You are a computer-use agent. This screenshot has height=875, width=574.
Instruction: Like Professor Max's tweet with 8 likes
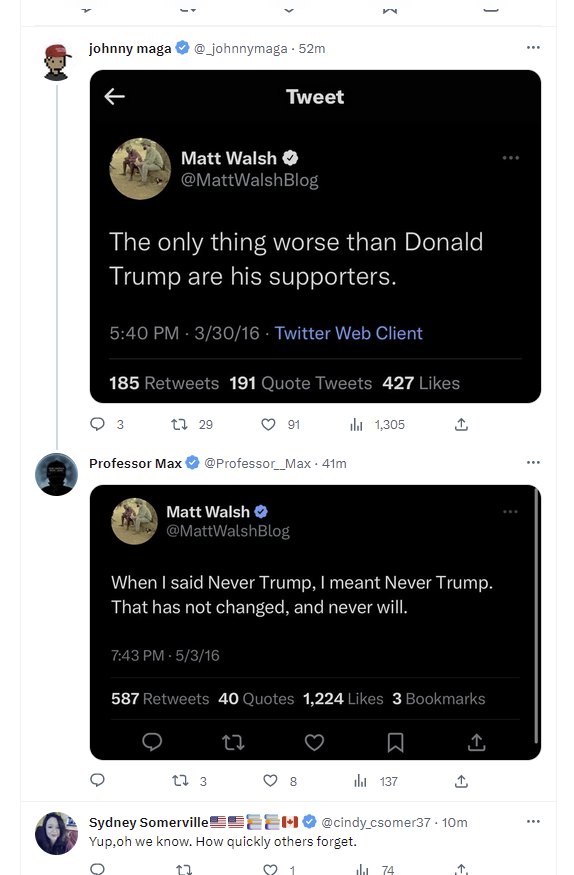[x=271, y=781]
